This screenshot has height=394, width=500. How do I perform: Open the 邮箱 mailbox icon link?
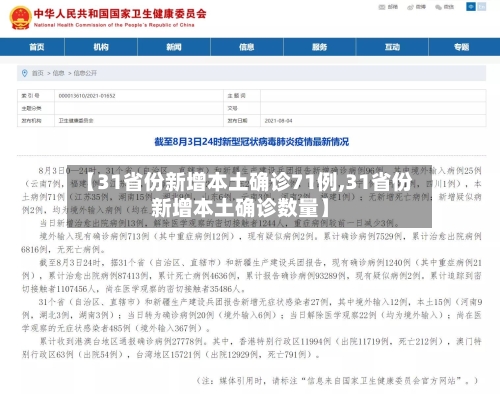pos(388,7)
